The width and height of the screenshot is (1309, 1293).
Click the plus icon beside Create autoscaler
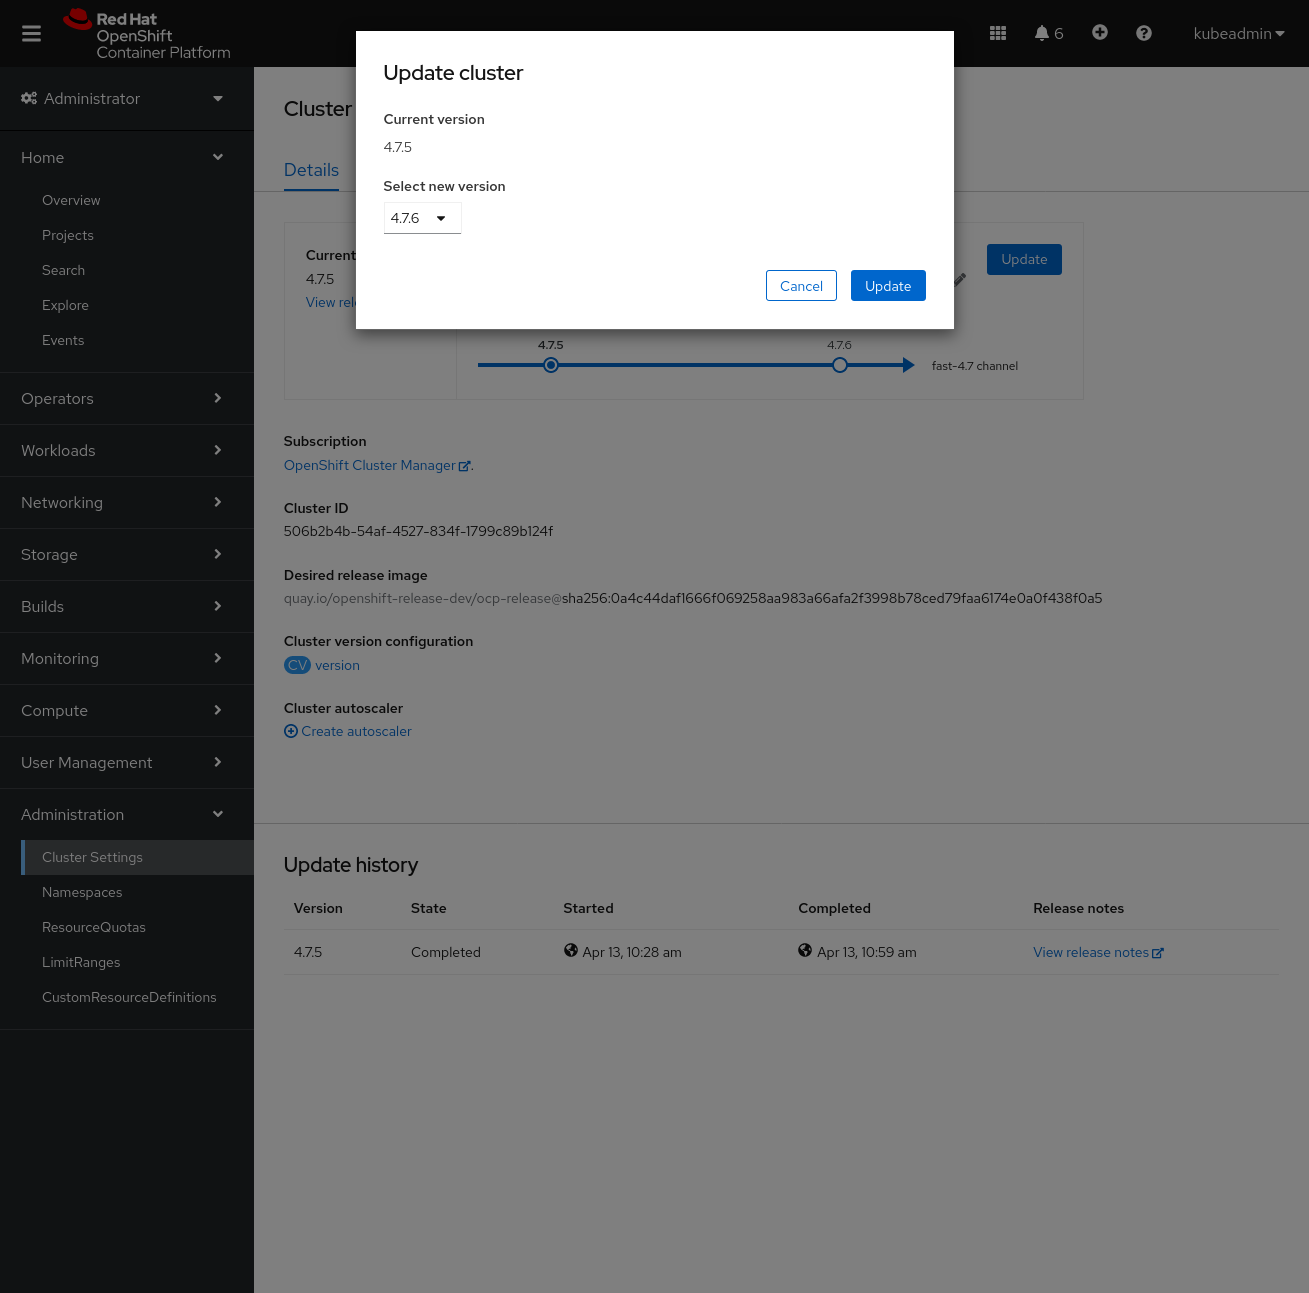click(x=291, y=731)
